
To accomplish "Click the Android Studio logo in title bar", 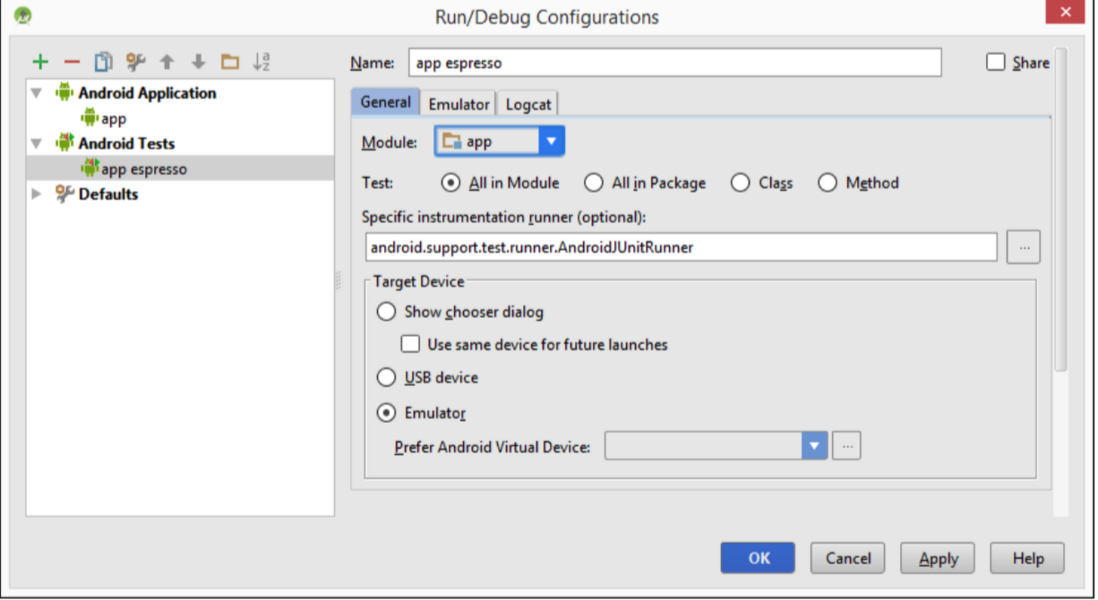I will coord(22,15).
